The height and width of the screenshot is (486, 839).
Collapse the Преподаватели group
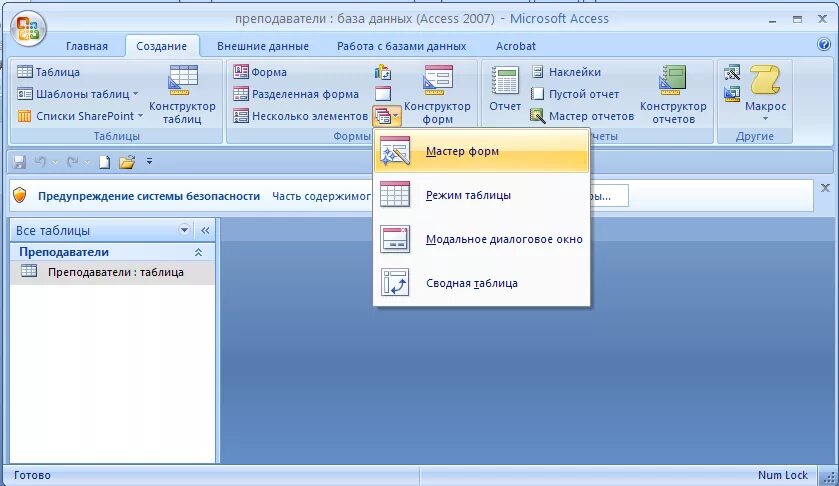click(x=199, y=252)
